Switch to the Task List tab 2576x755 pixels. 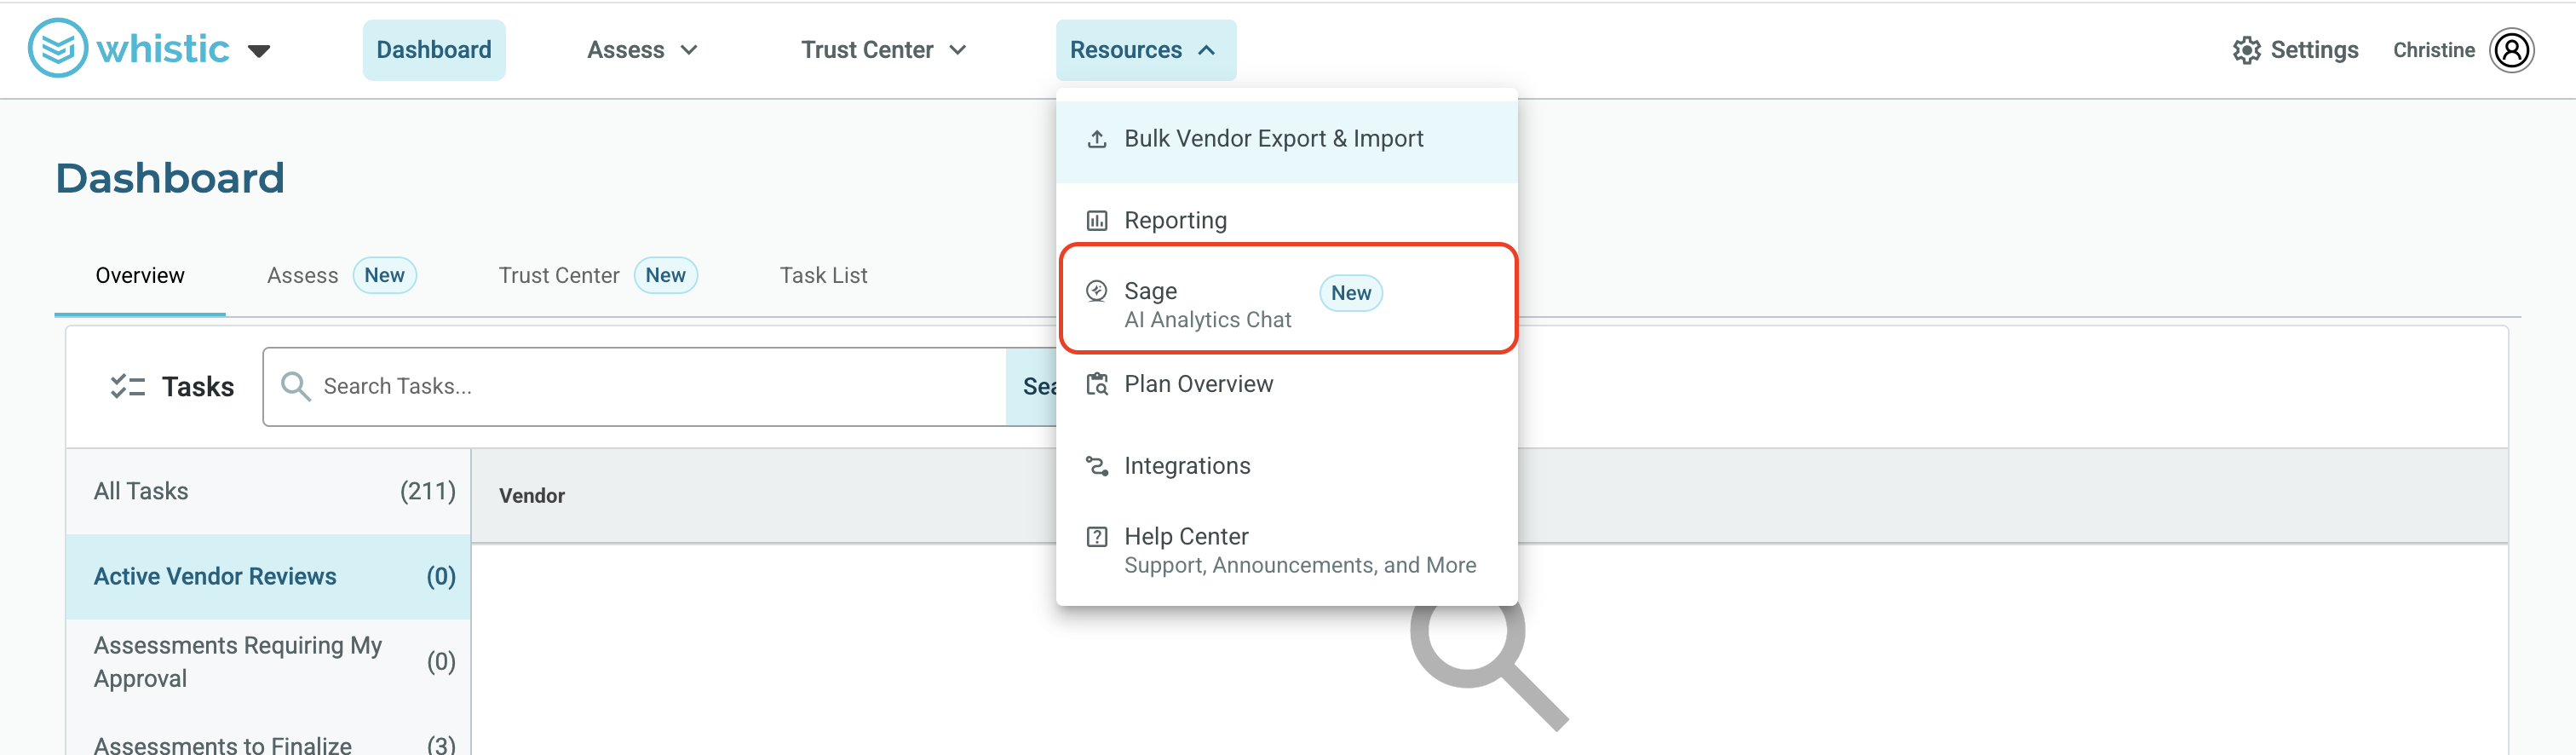(x=823, y=275)
